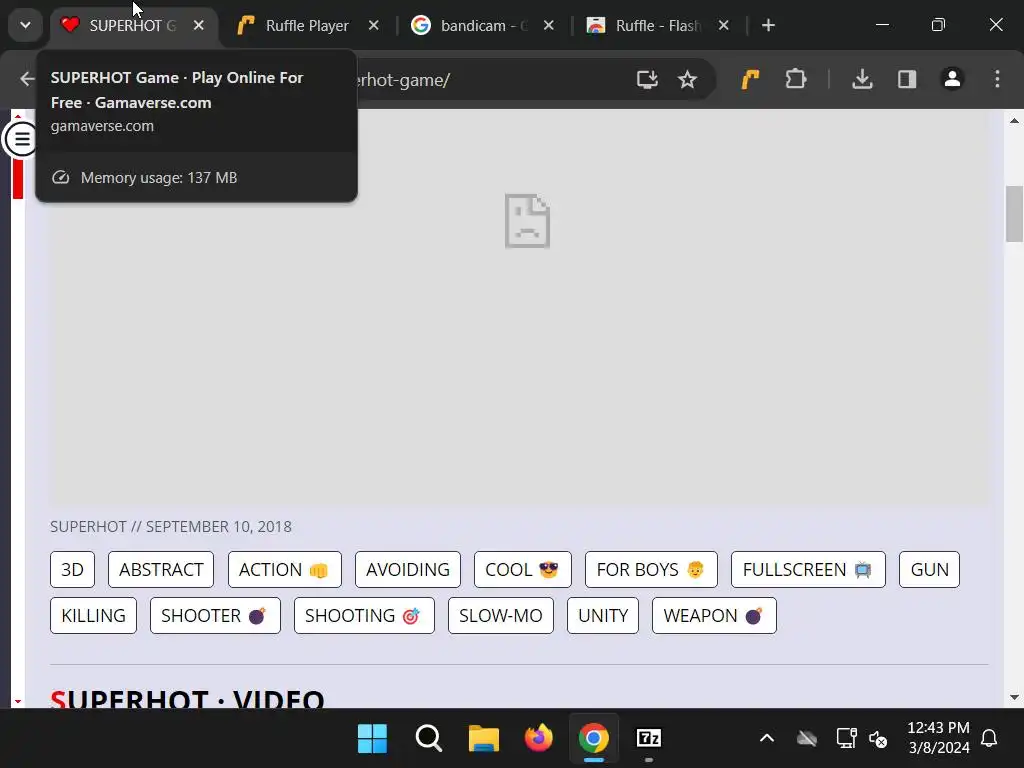Screen dimensions: 1024x768
Task: Open the Extensions puzzle piece menu
Action: (795, 80)
